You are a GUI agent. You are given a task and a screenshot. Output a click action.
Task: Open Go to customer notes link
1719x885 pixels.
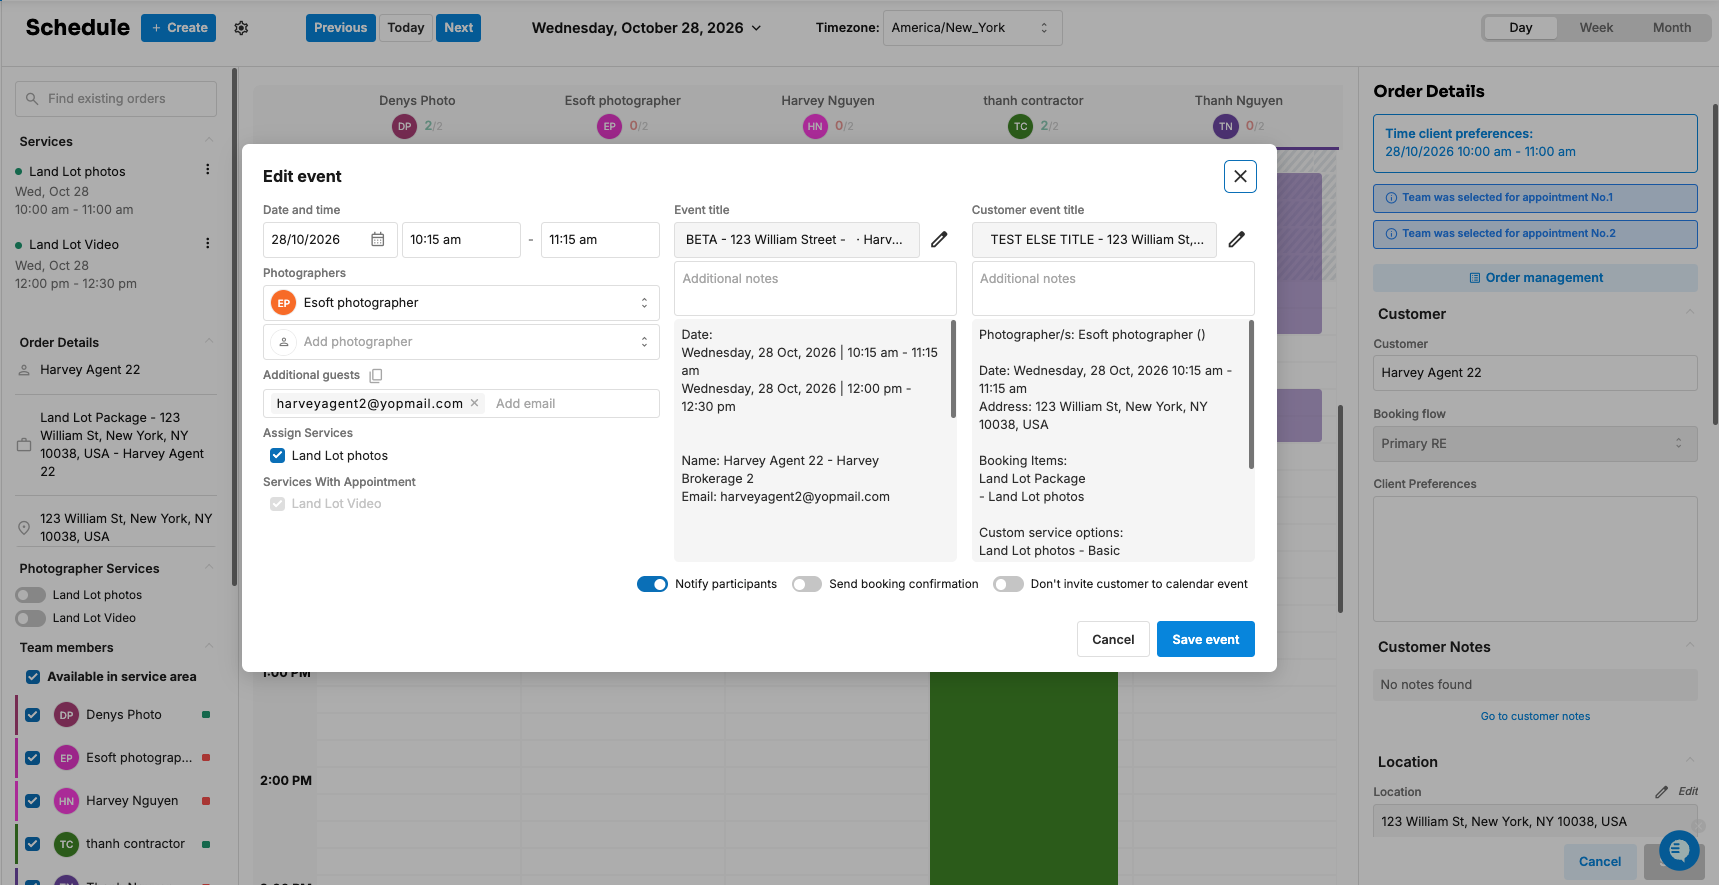tap(1535, 716)
